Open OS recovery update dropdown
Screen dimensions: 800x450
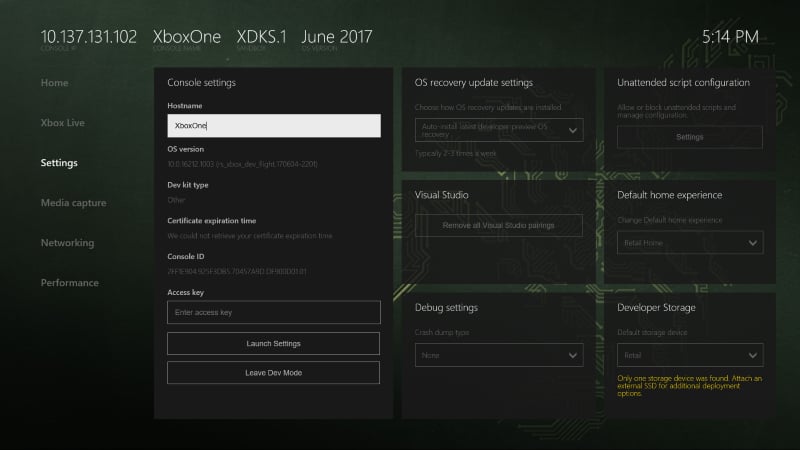point(499,130)
